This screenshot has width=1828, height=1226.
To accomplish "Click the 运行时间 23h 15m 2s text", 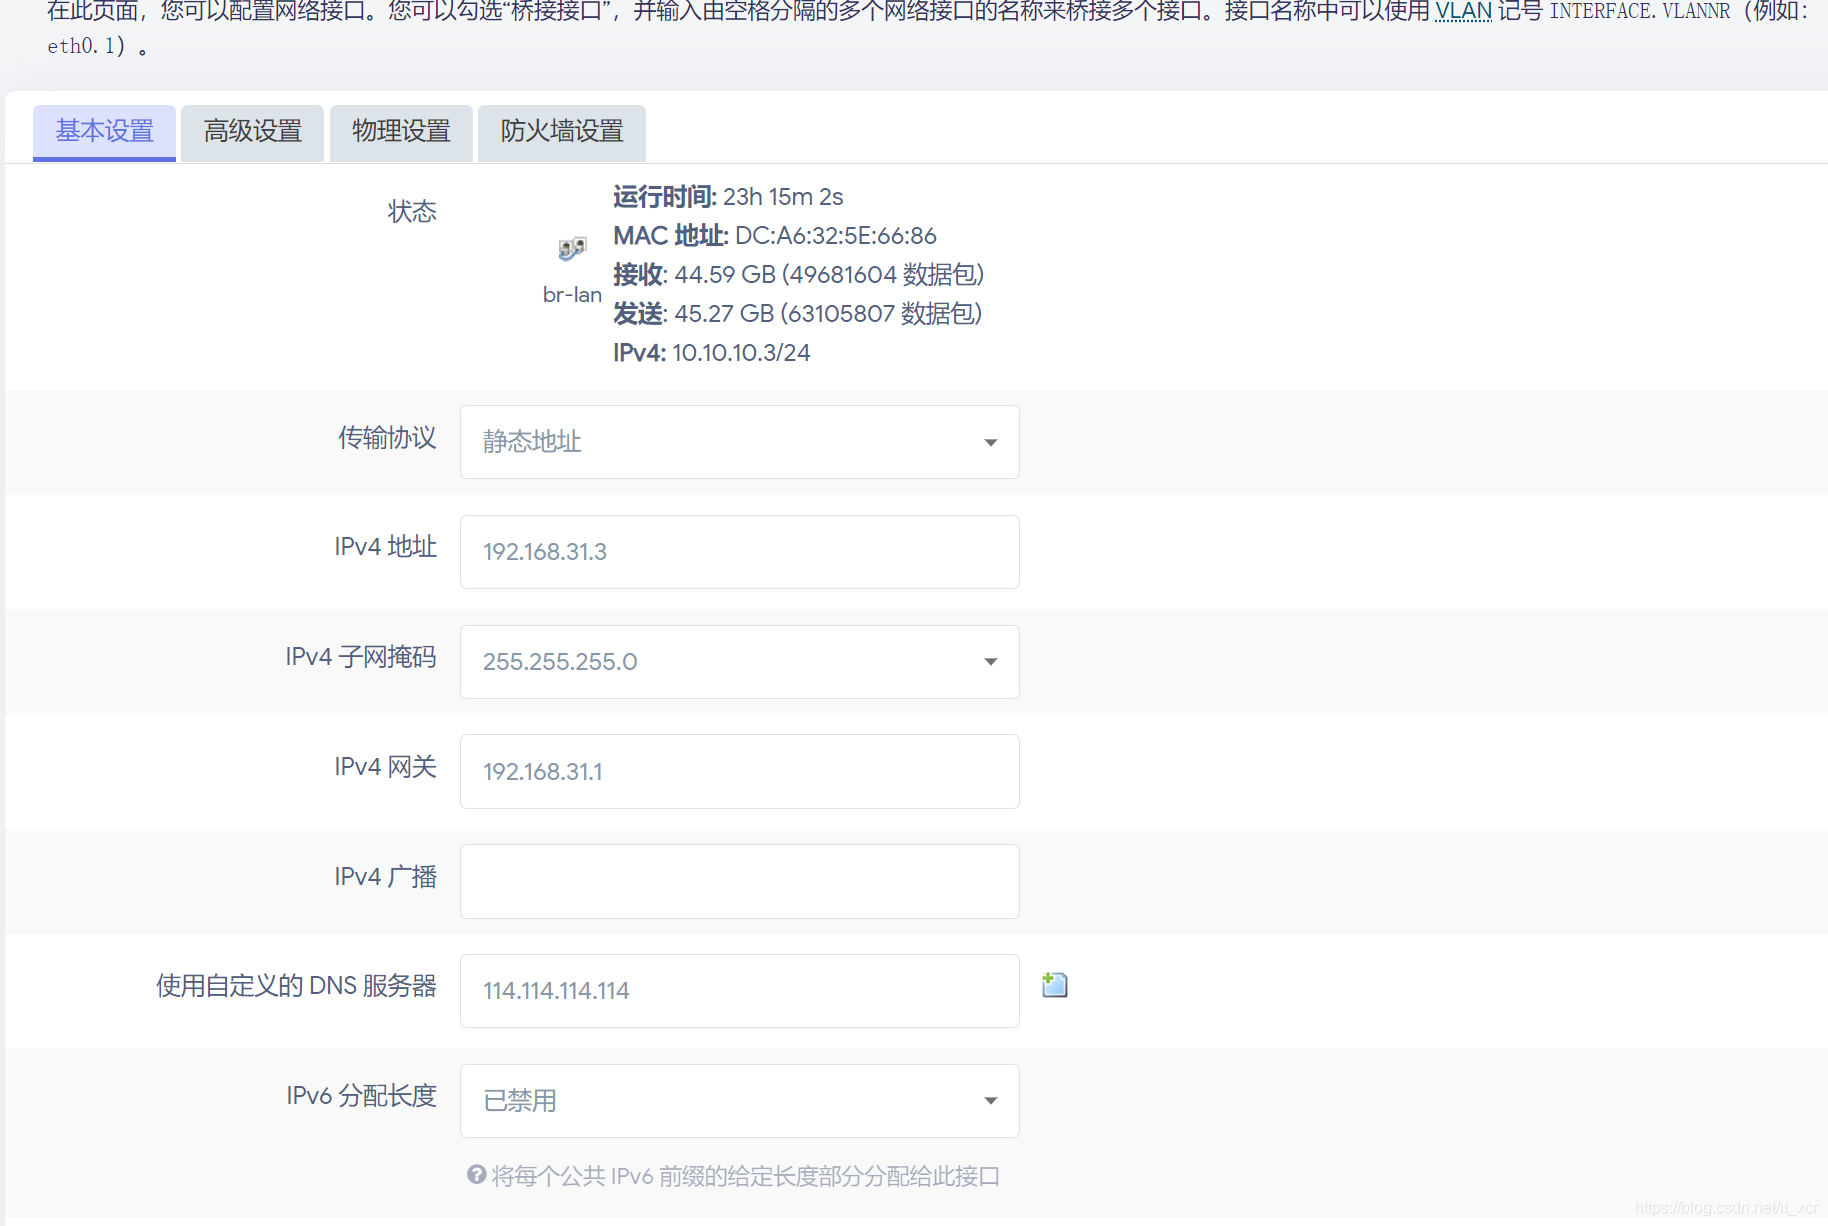I will [x=728, y=197].
